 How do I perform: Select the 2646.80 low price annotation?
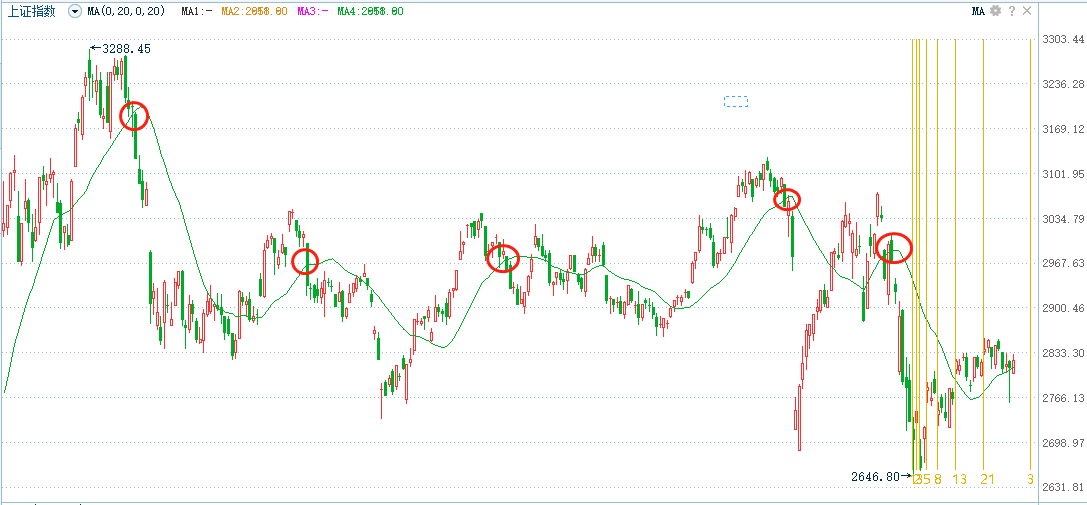click(x=880, y=477)
